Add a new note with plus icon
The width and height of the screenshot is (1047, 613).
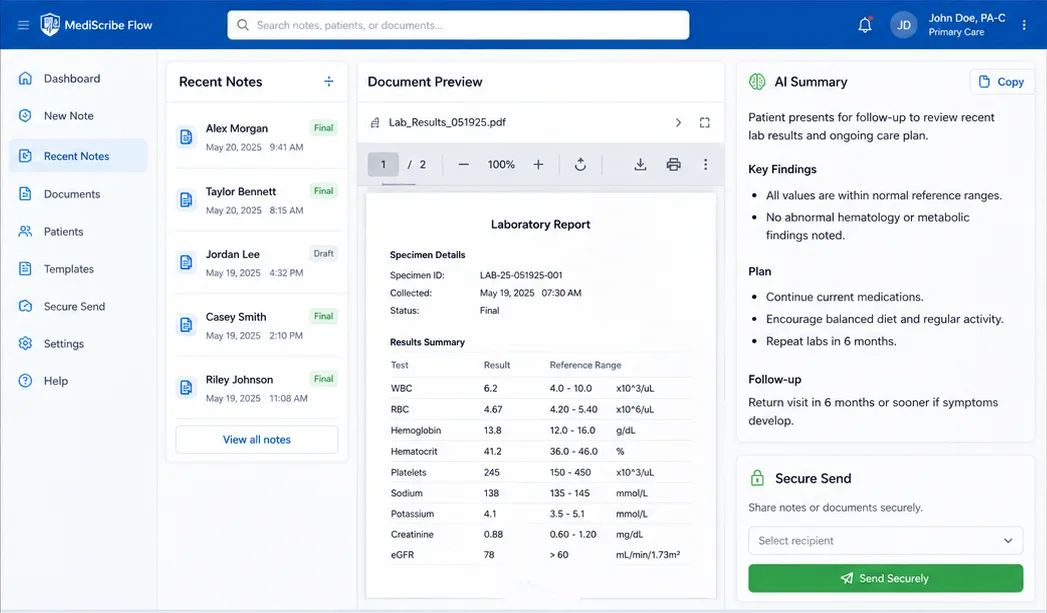point(329,81)
